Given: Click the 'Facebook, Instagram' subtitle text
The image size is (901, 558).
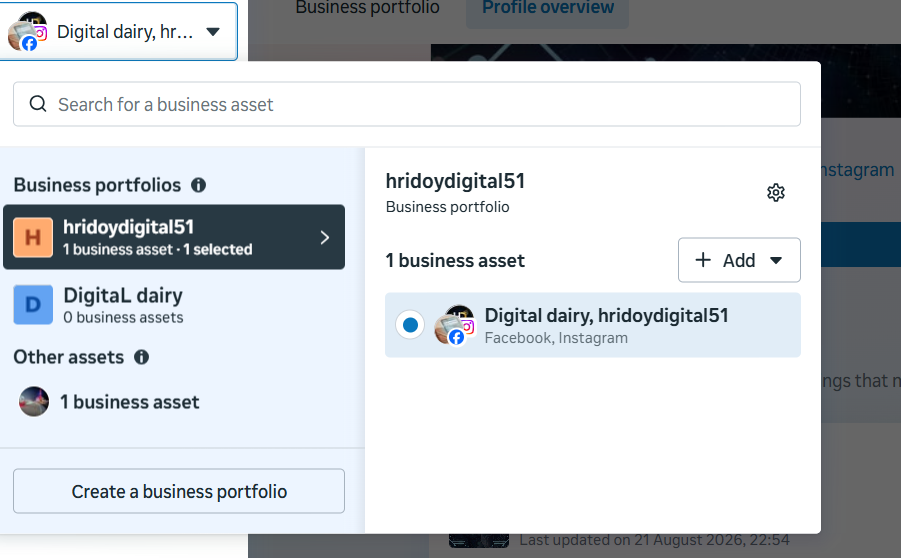Looking at the screenshot, I should pyautogui.click(x=556, y=338).
